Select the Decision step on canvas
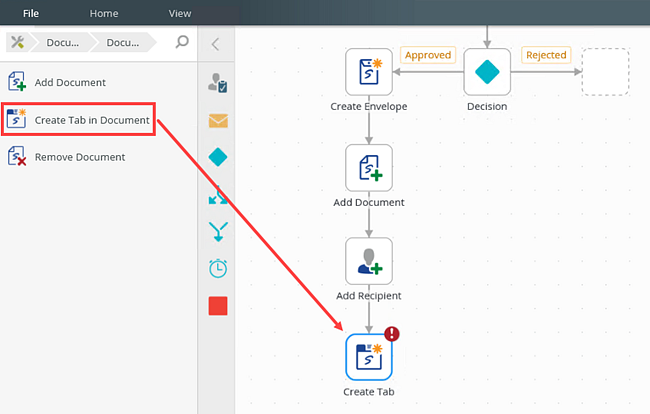 (487, 72)
